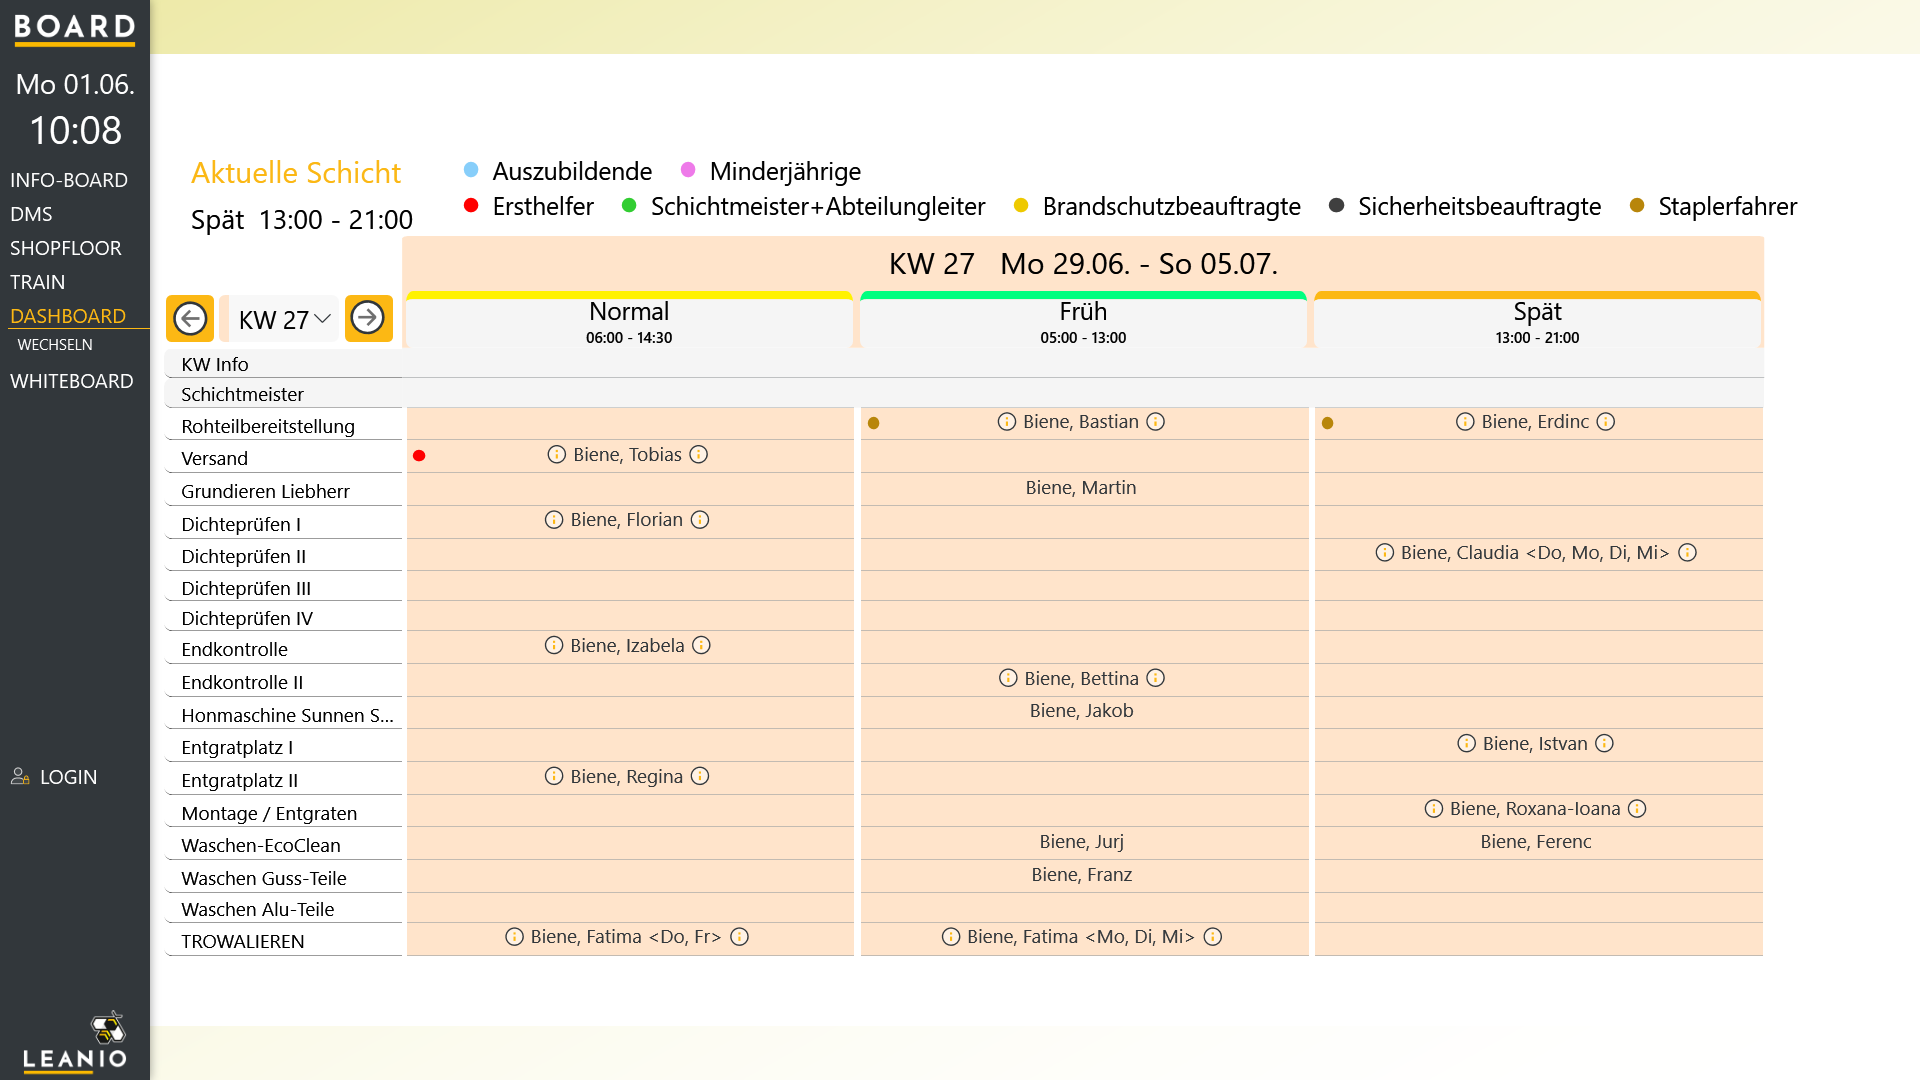The width and height of the screenshot is (1920, 1080).
Task: Switch to the WHITEBOARD view
Action: (x=72, y=381)
